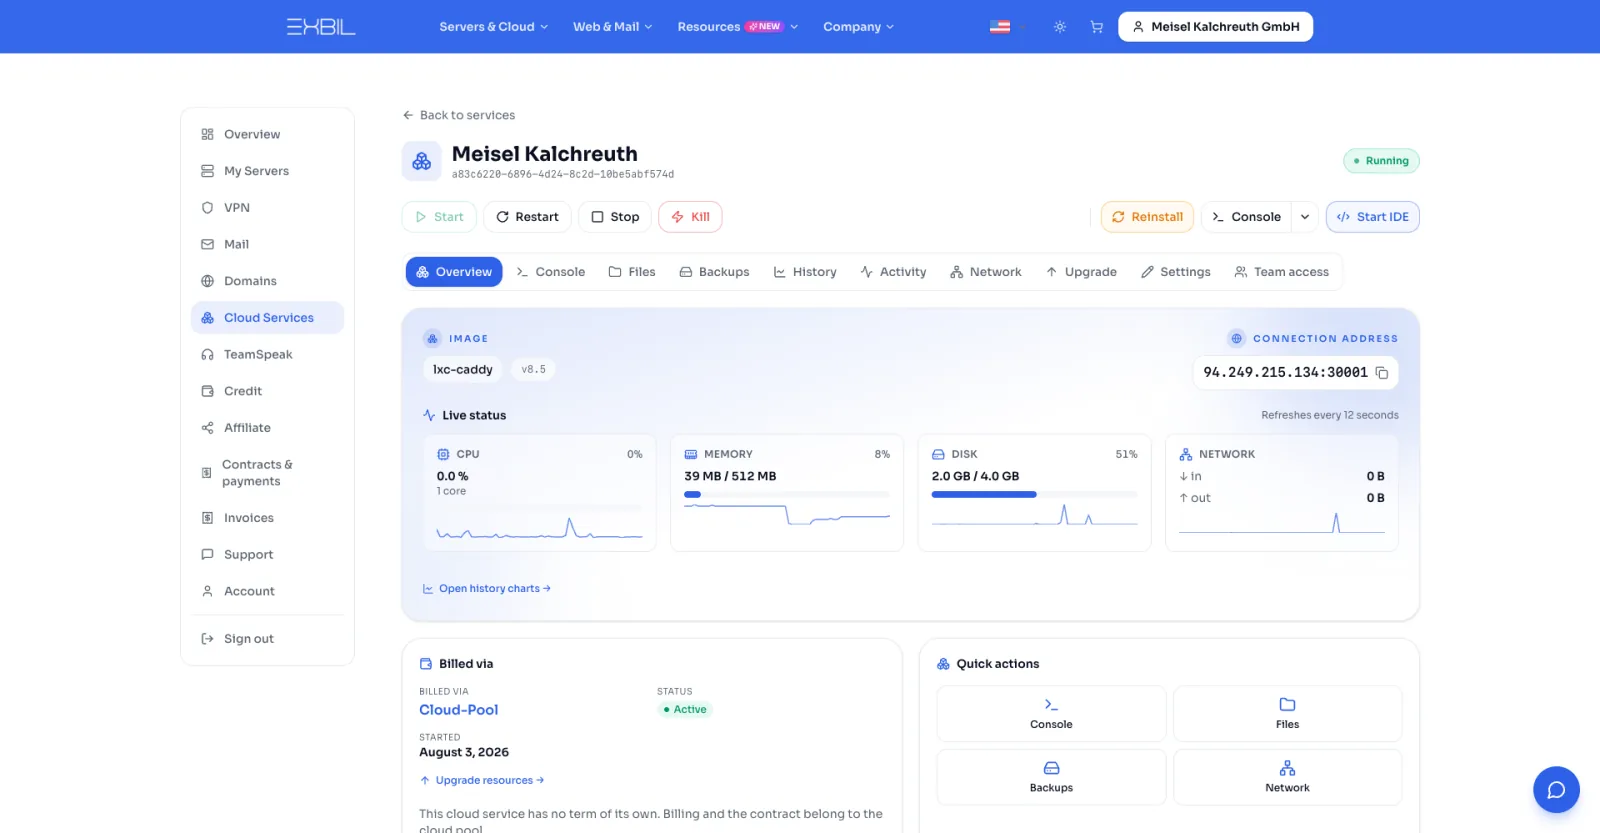
Task: Sign out from the sidebar
Action: 267,639
